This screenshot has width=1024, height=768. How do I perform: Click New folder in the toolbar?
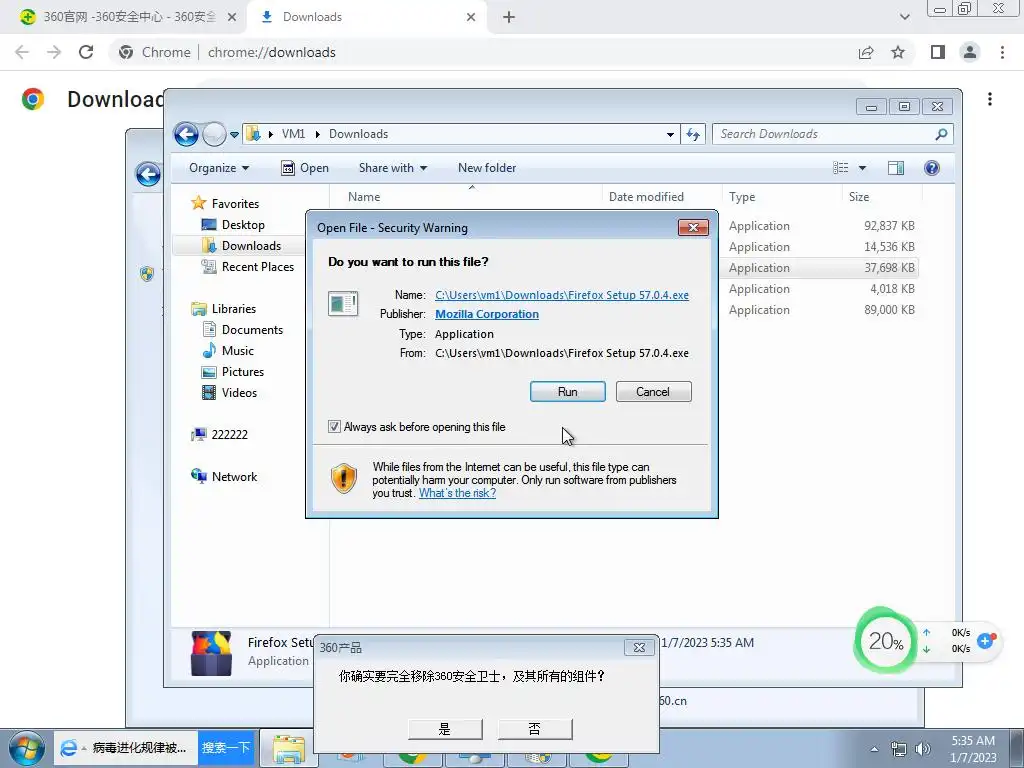tap(487, 168)
